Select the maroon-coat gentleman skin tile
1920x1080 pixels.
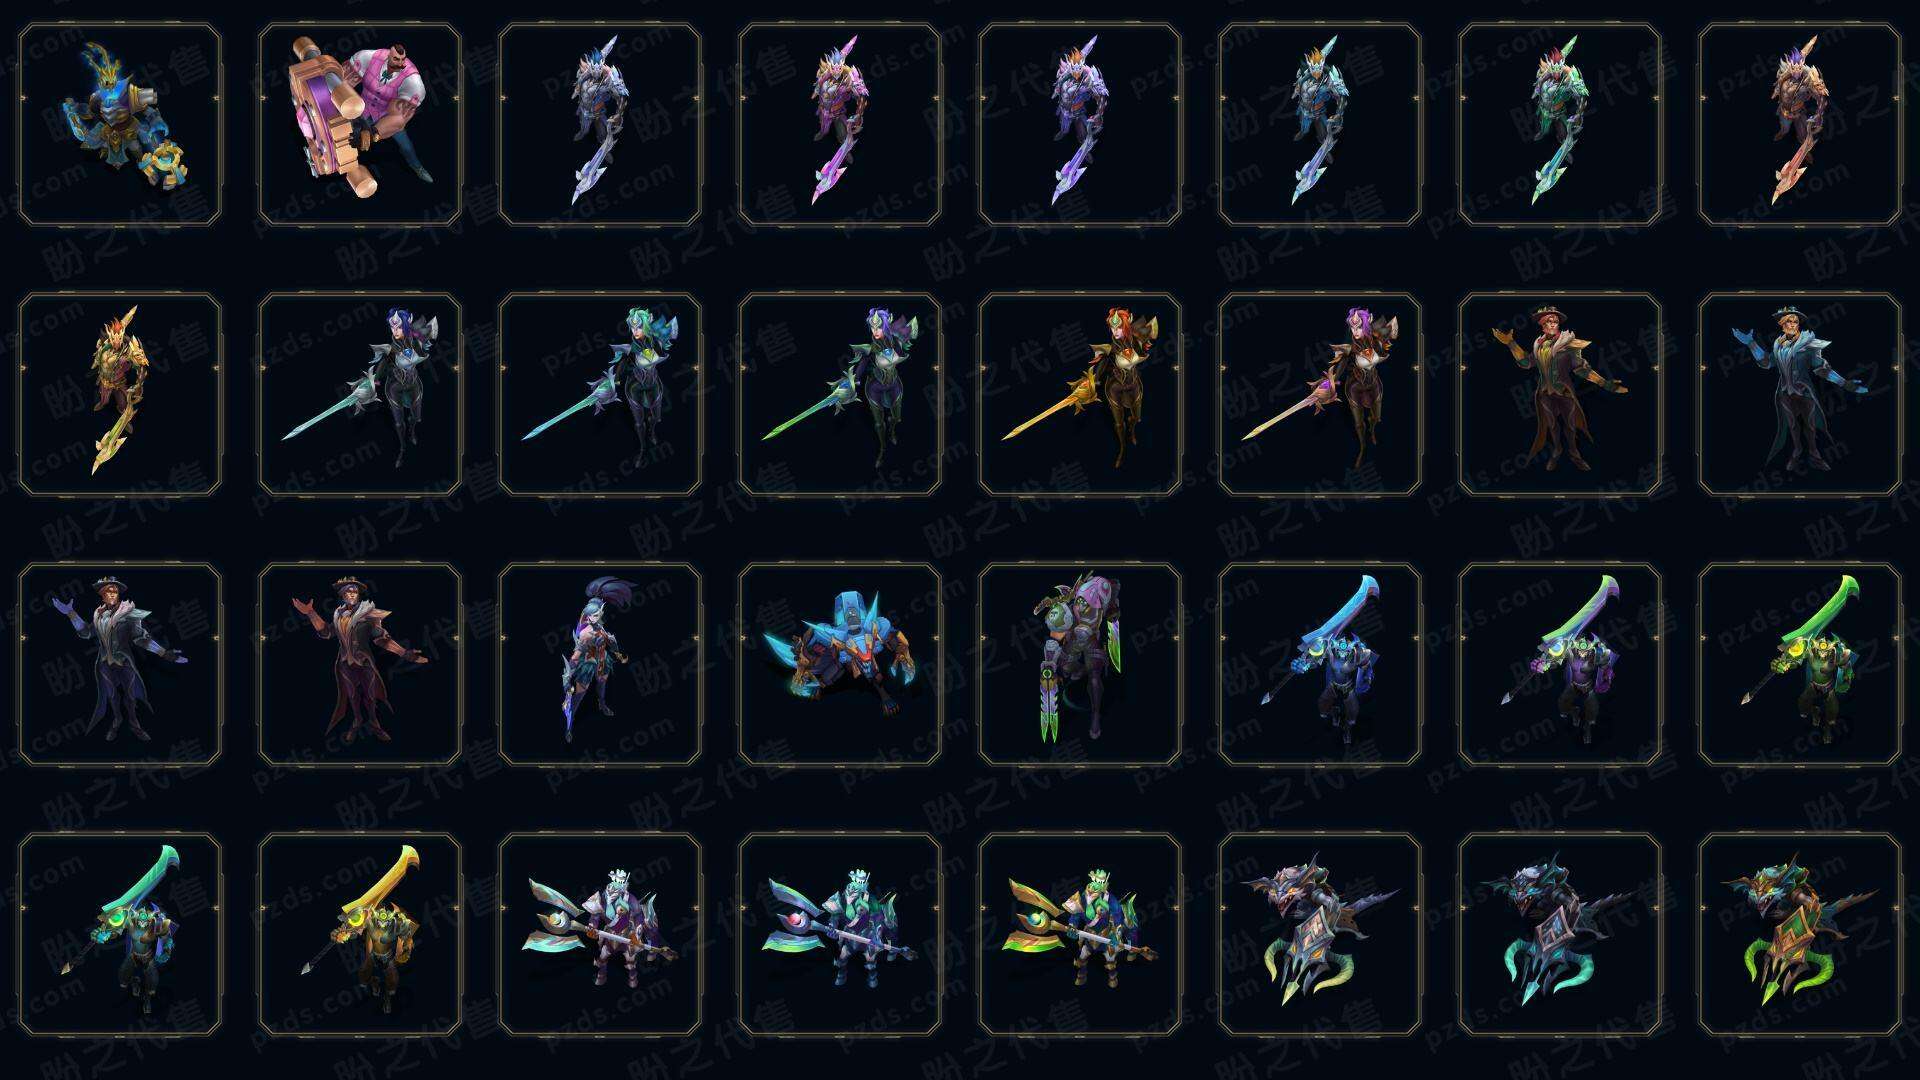click(x=360, y=664)
